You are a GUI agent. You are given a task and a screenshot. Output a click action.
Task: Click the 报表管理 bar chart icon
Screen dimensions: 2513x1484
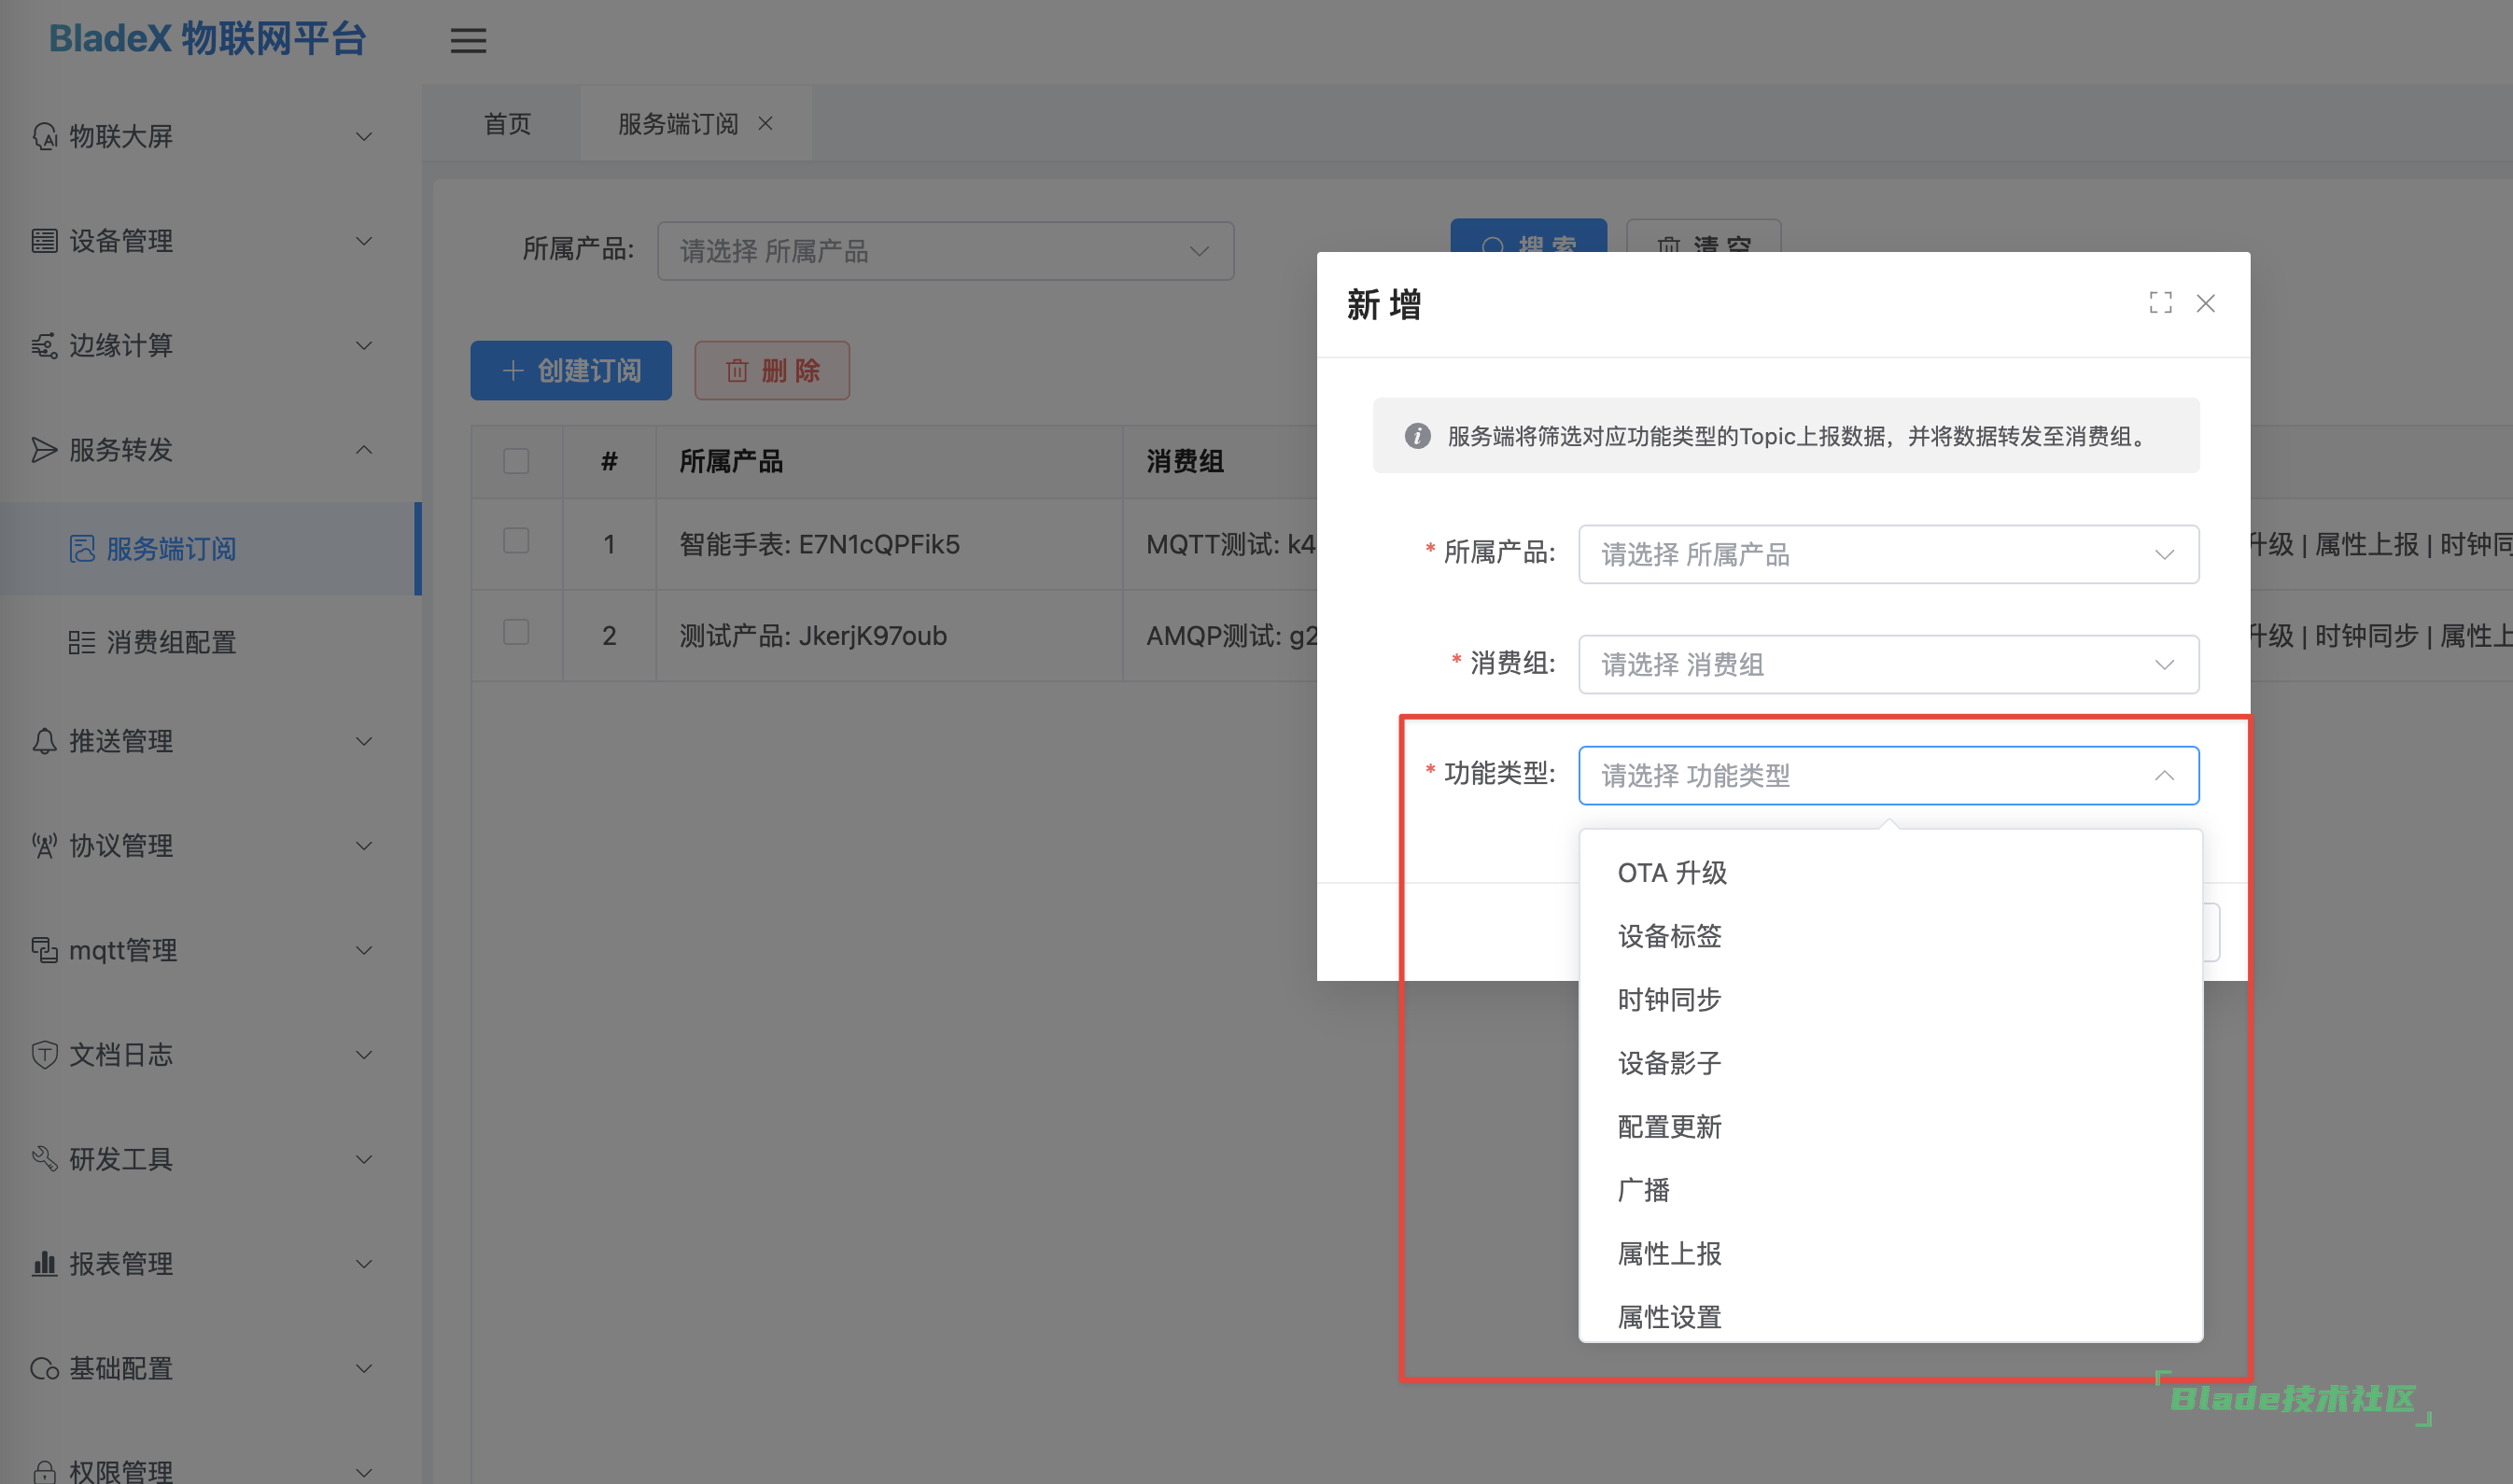(x=45, y=1264)
